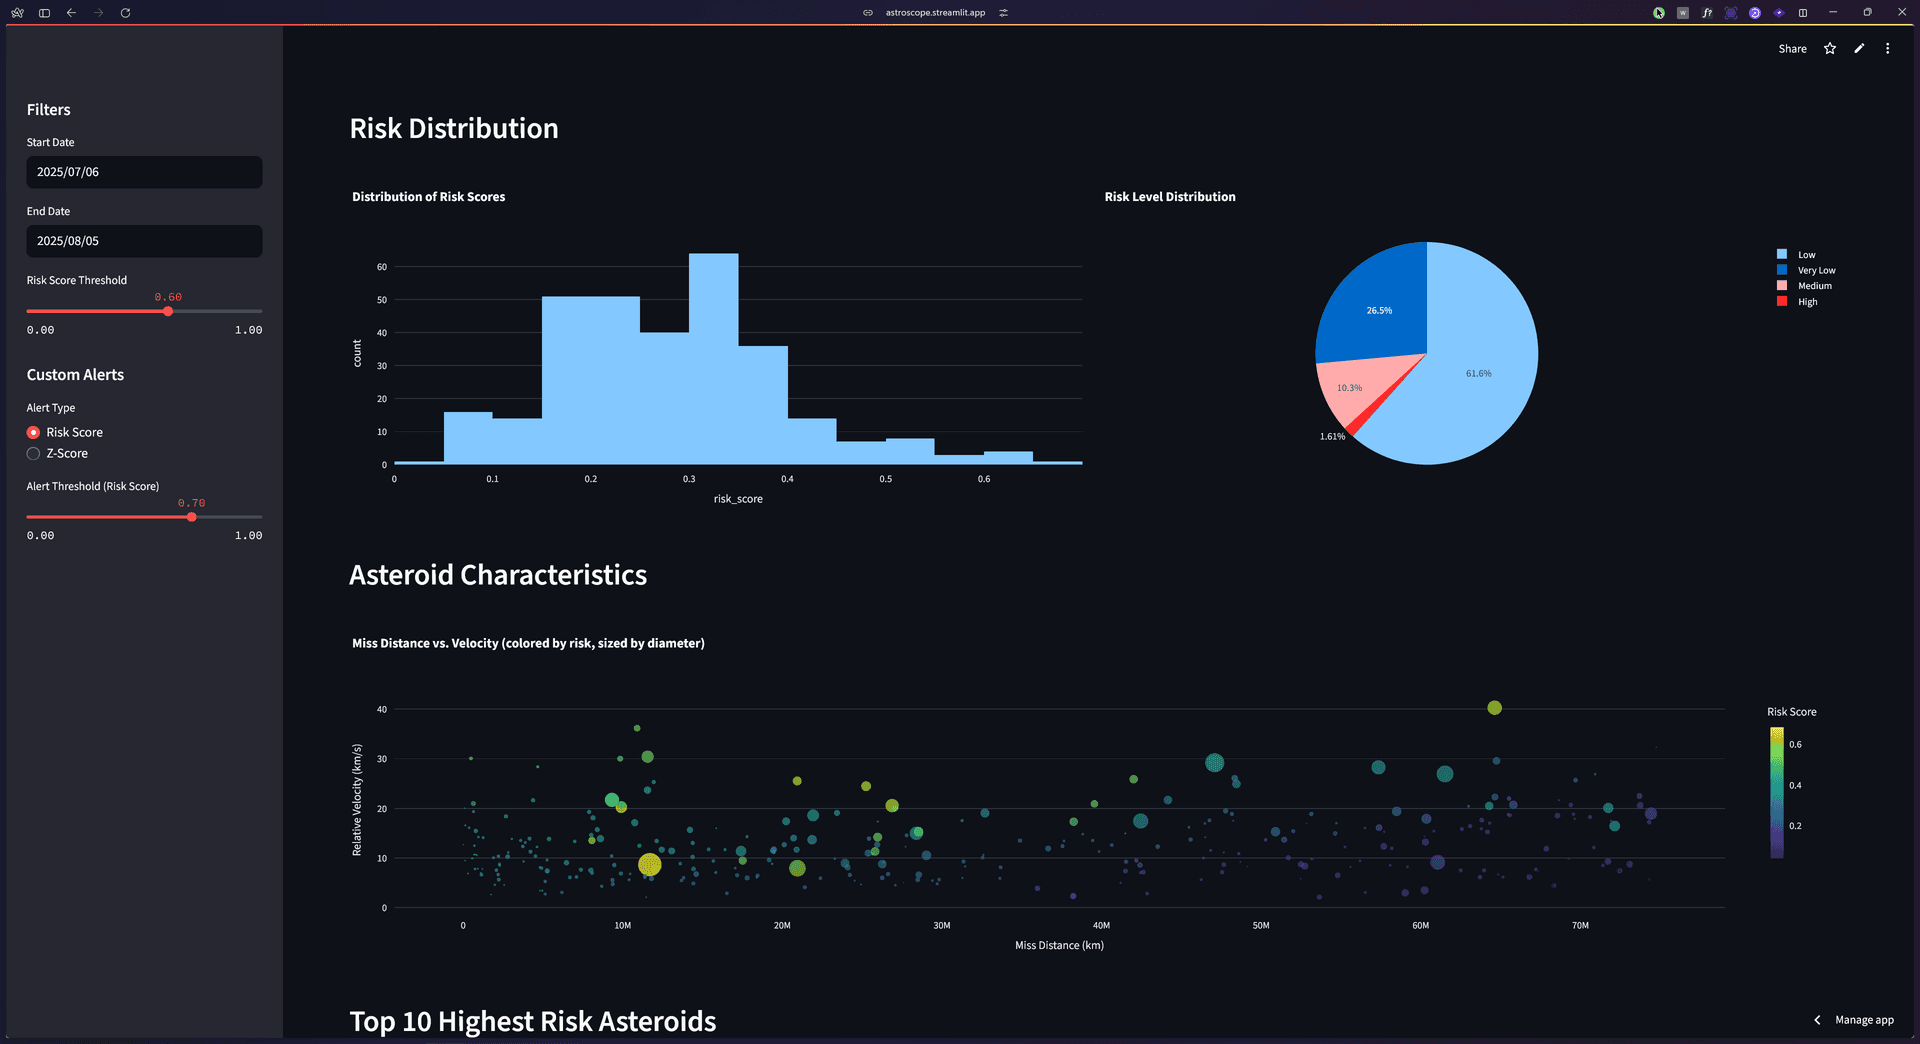The height and width of the screenshot is (1044, 1920).
Task: Click the star favorite icon
Action: (1829, 49)
